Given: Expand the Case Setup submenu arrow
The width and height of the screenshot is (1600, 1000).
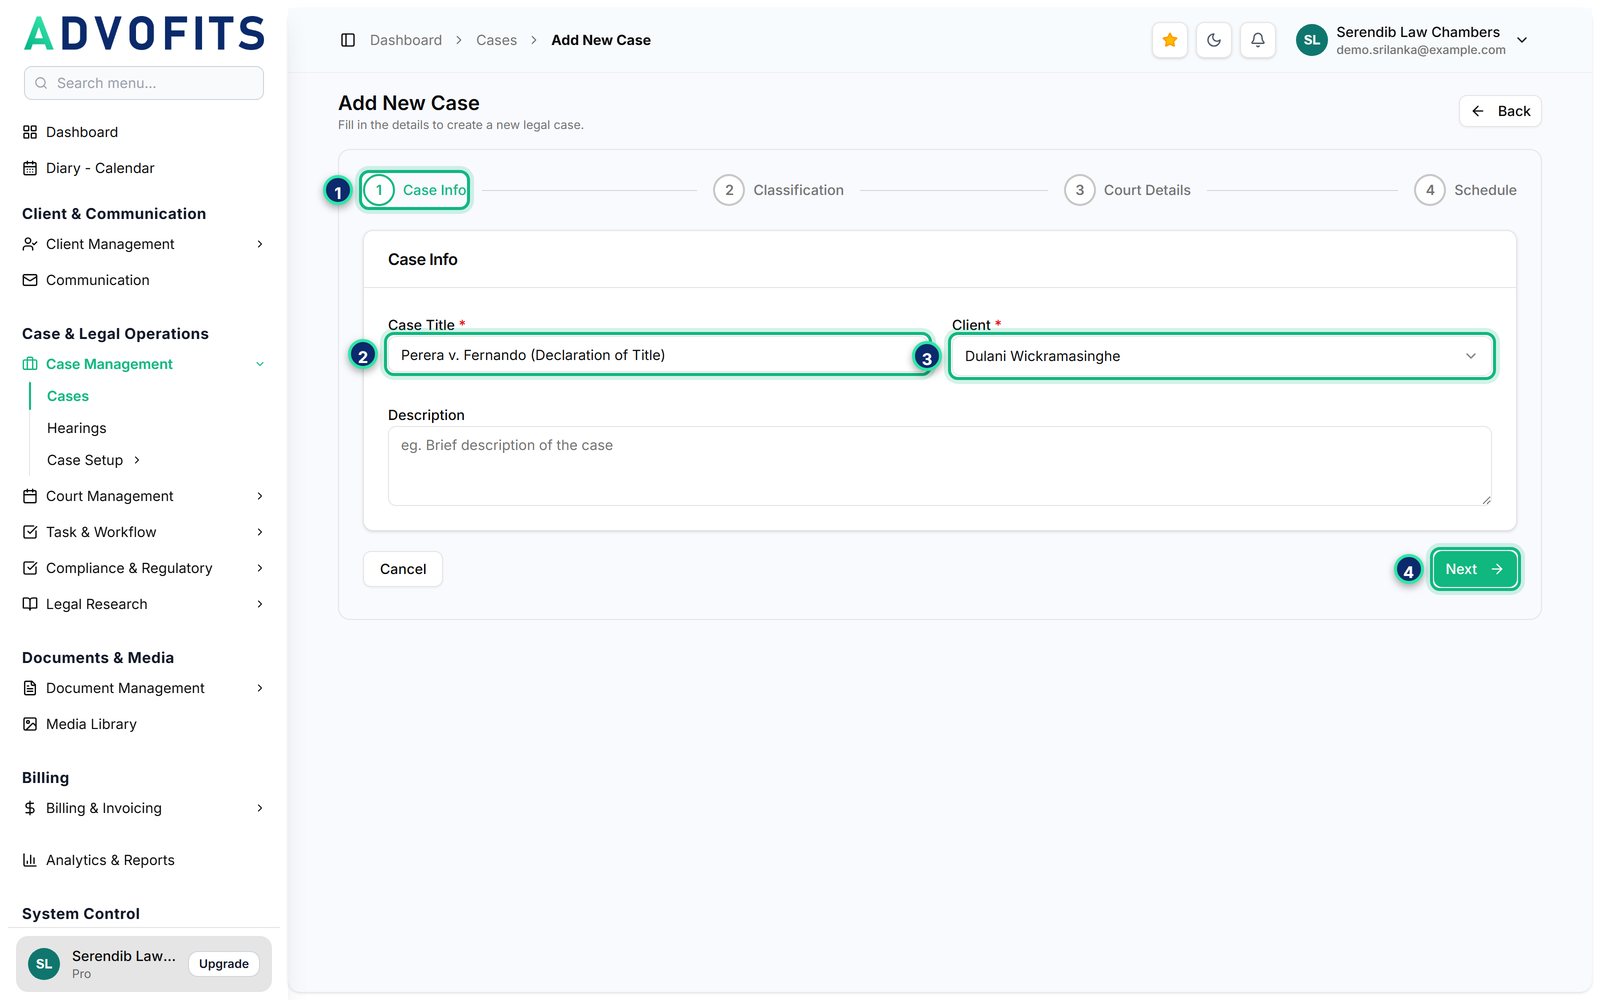Looking at the screenshot, I should pyautogui.click(x=137, y=460).
